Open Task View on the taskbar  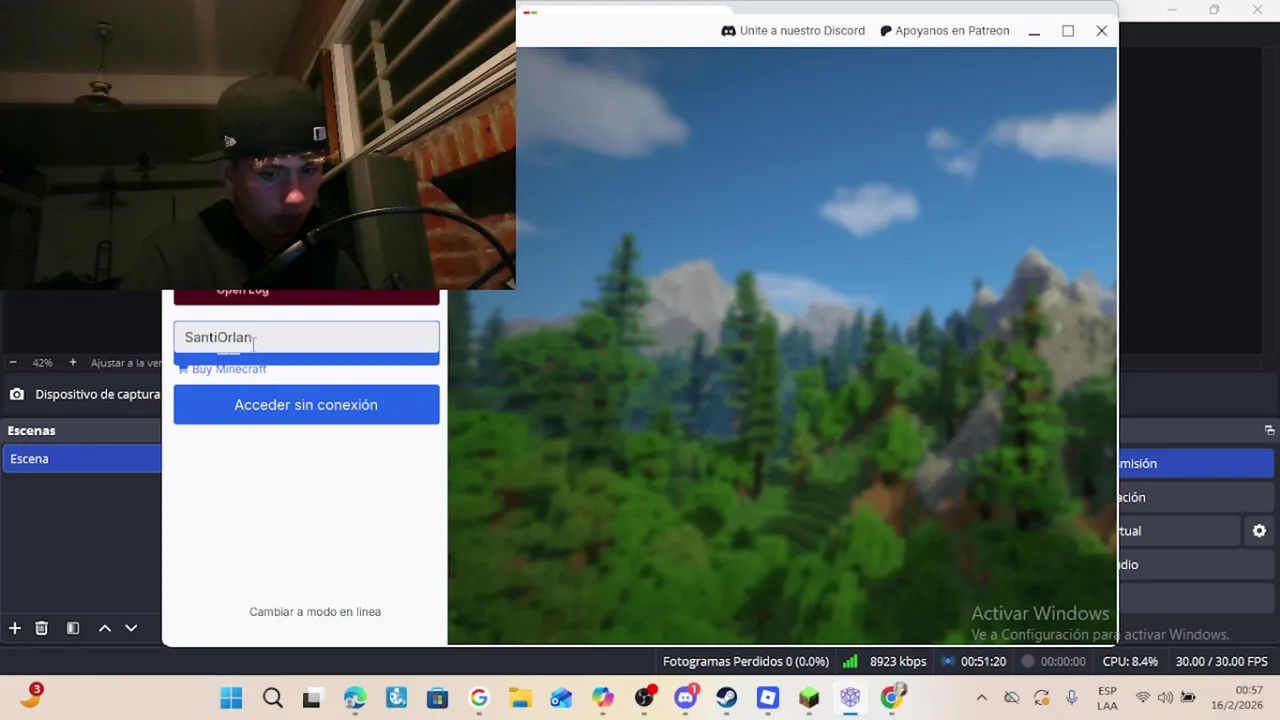pos(312,698)
